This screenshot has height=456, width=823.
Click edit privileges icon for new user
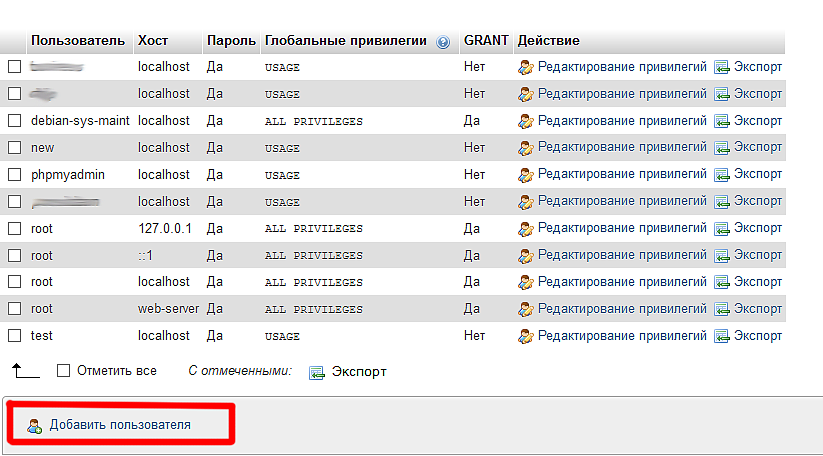(x=525, y=148)
